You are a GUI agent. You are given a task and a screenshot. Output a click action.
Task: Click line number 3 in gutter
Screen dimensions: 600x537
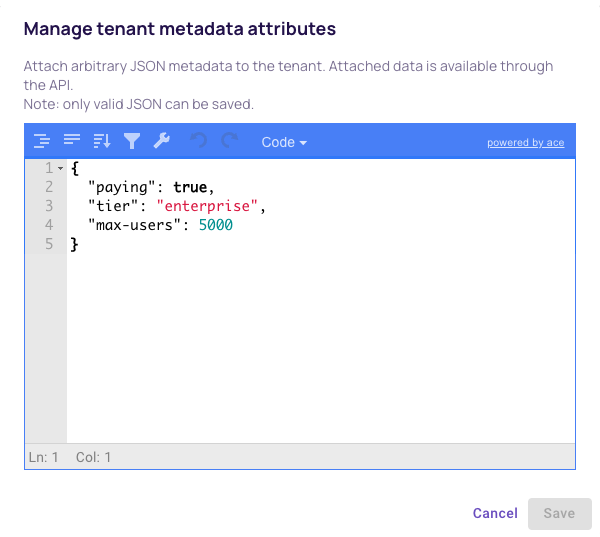[x=49, y=206]
